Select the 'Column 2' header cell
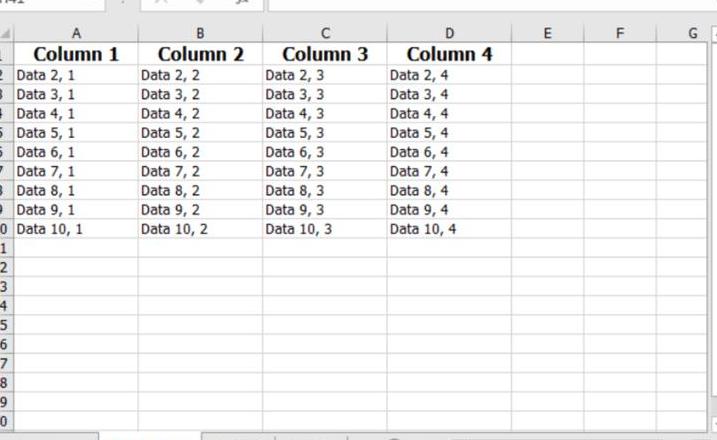 click(x=200, y=54)
